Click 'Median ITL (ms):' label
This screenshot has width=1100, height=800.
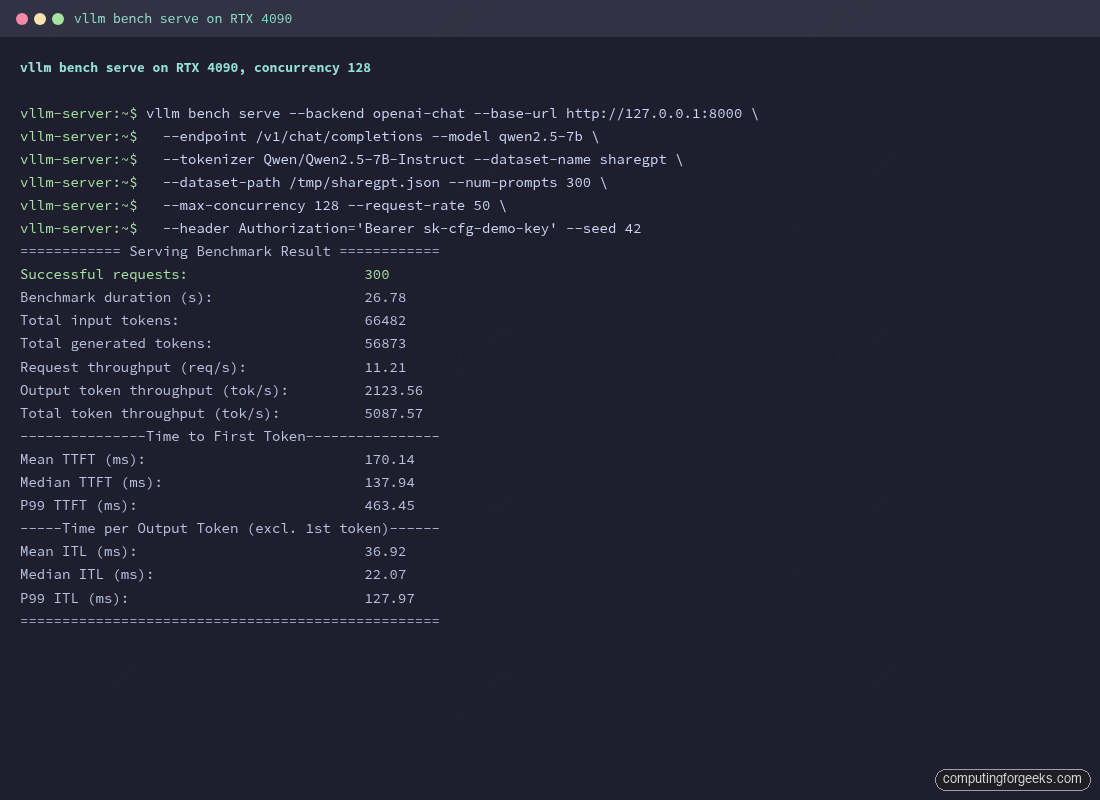coord(86,575)
